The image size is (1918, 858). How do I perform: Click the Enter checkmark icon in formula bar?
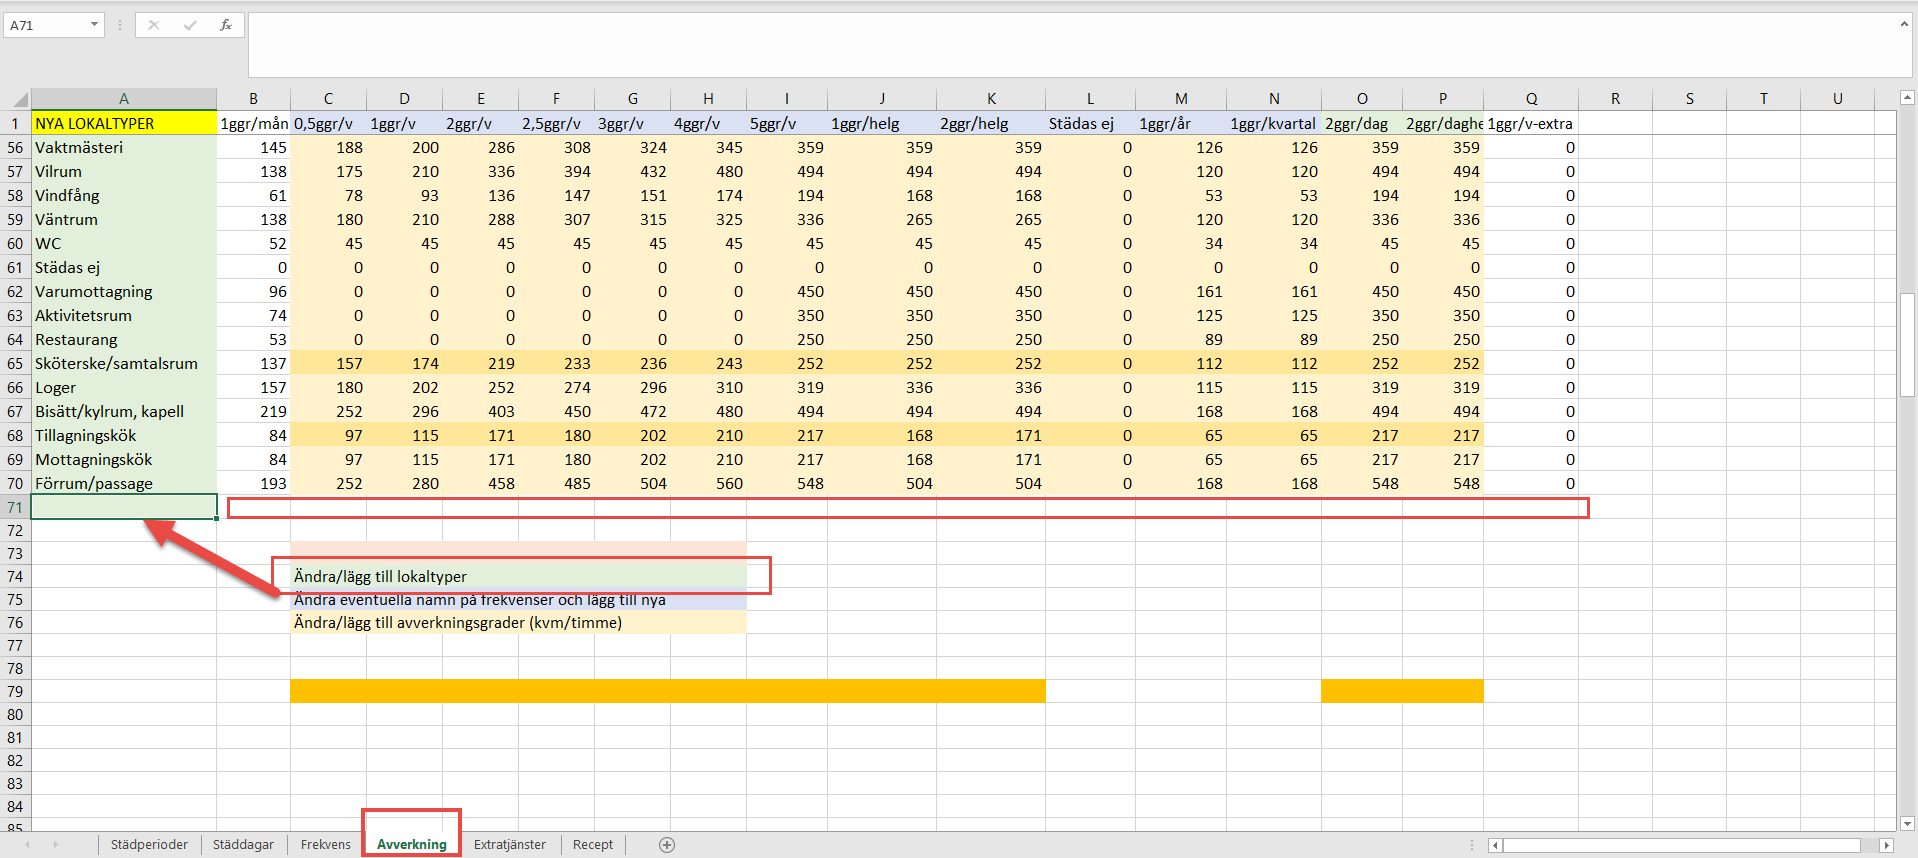click(x=190, y=25)
